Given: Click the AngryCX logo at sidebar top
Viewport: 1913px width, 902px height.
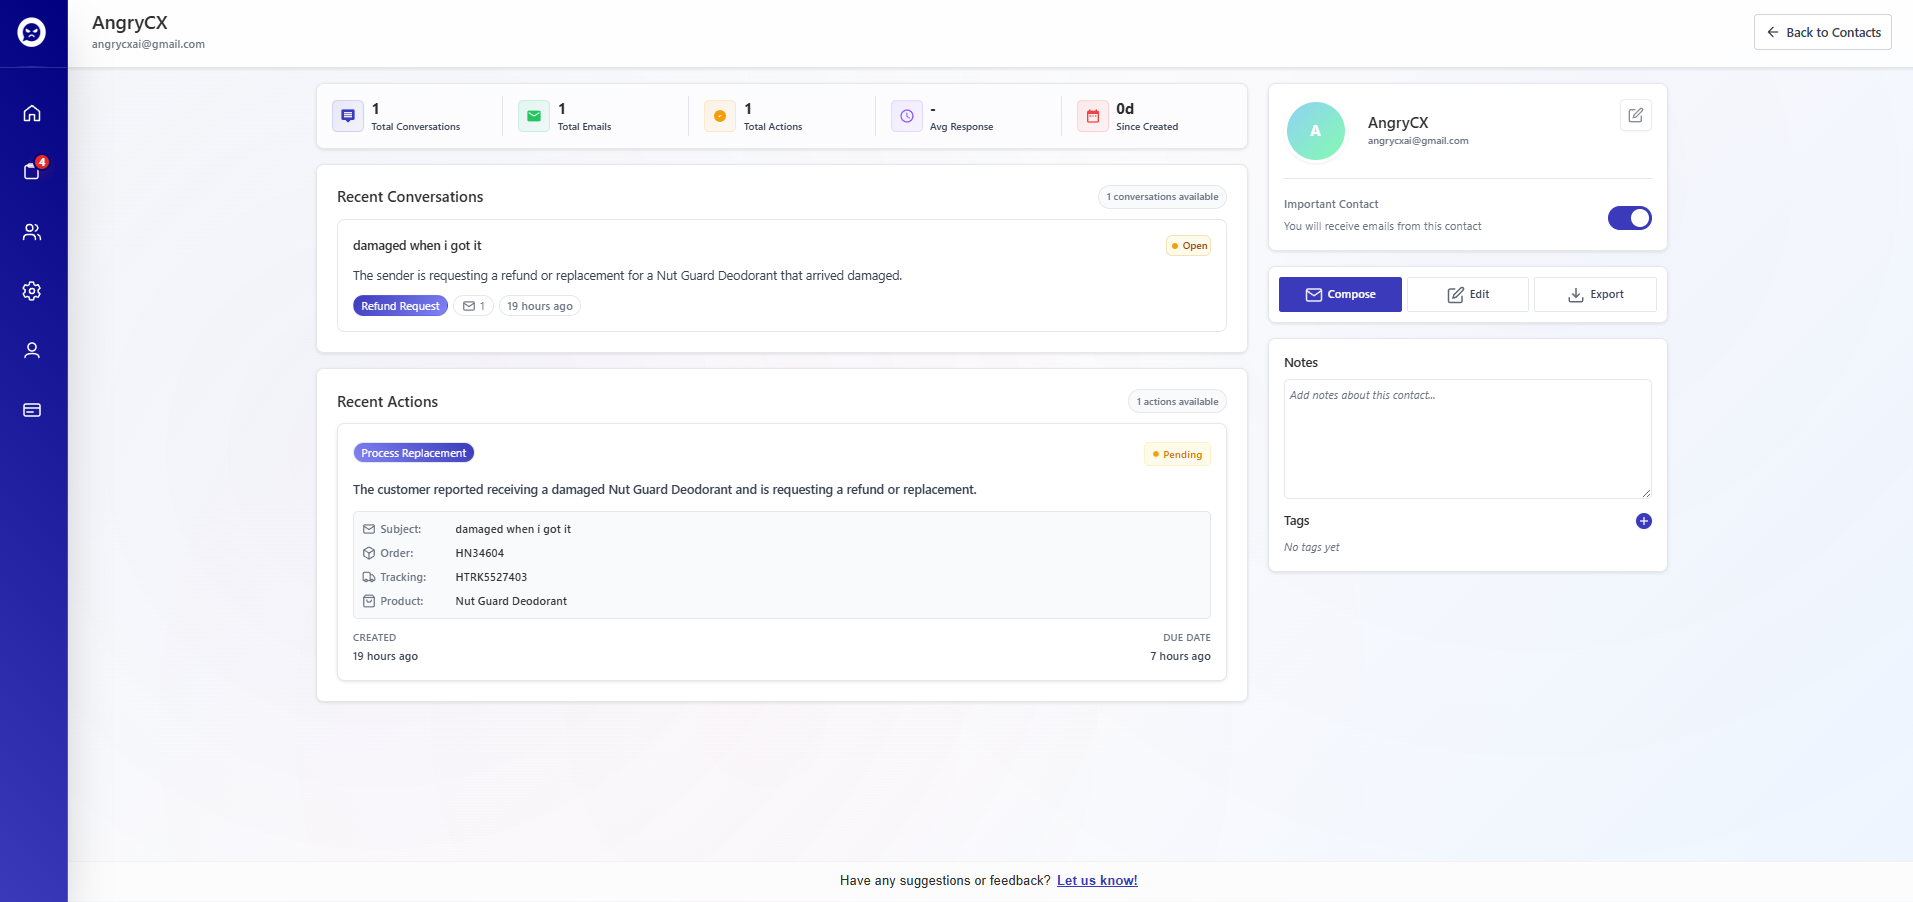Looking at the screenshot, I should 30,32.
